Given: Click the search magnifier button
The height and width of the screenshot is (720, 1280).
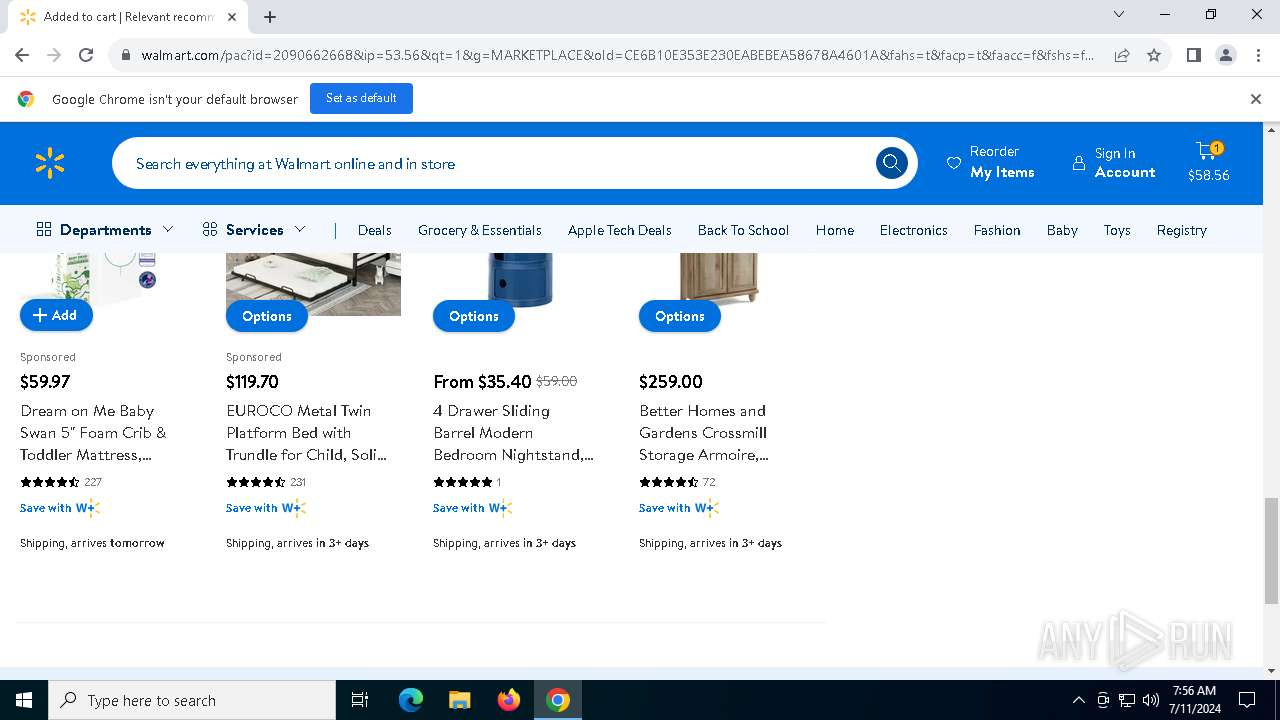Looking at the screenshot, I should (891, 163).
